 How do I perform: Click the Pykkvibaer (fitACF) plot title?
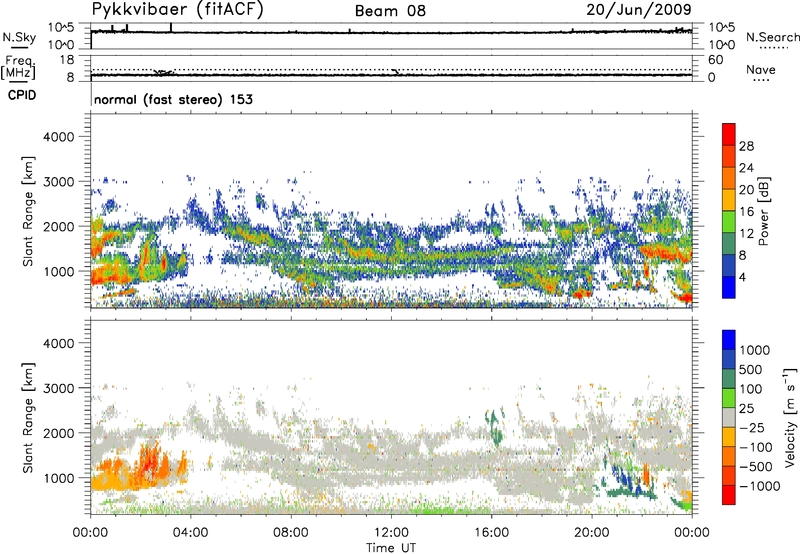tap(177, 10)
